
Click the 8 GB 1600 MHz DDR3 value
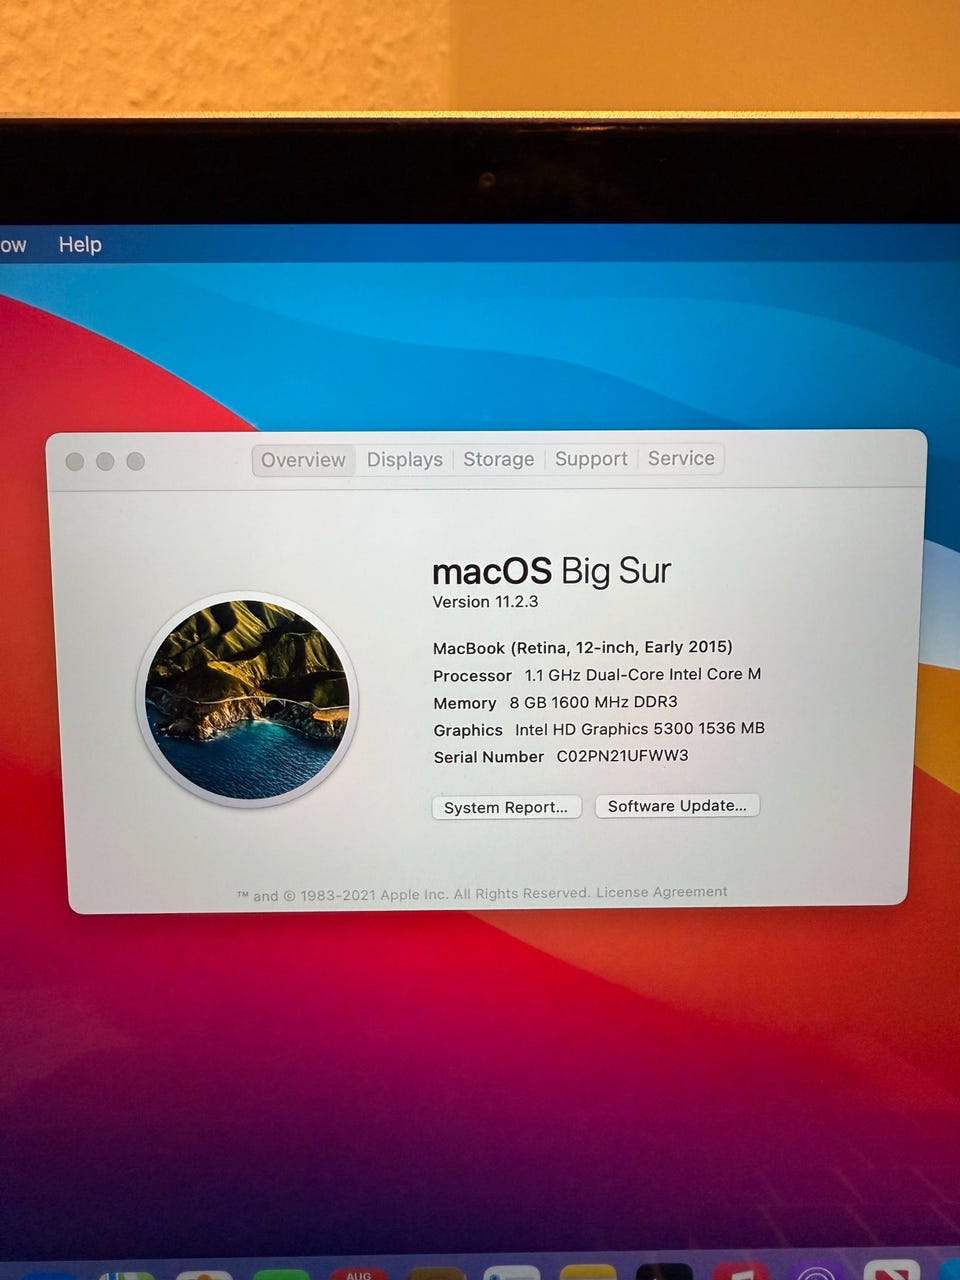click(593, 702)
